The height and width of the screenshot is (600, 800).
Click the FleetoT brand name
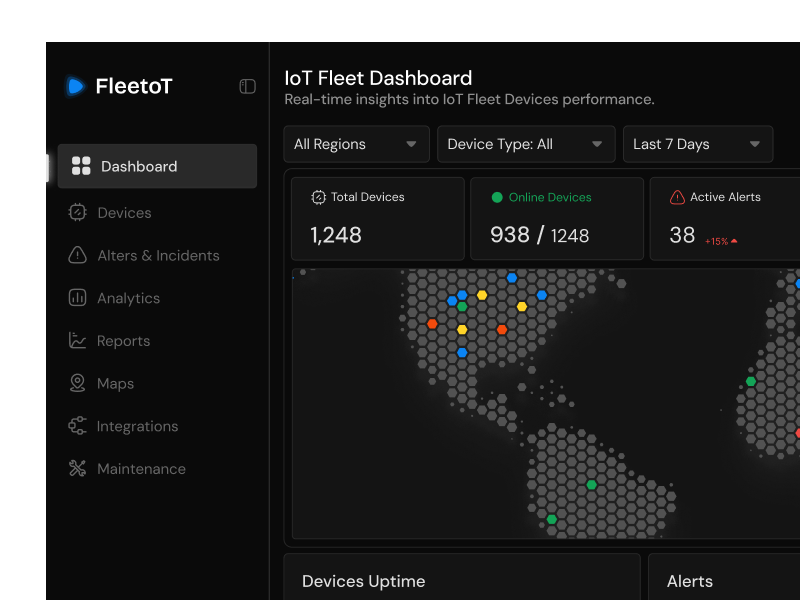click(134, 86)
